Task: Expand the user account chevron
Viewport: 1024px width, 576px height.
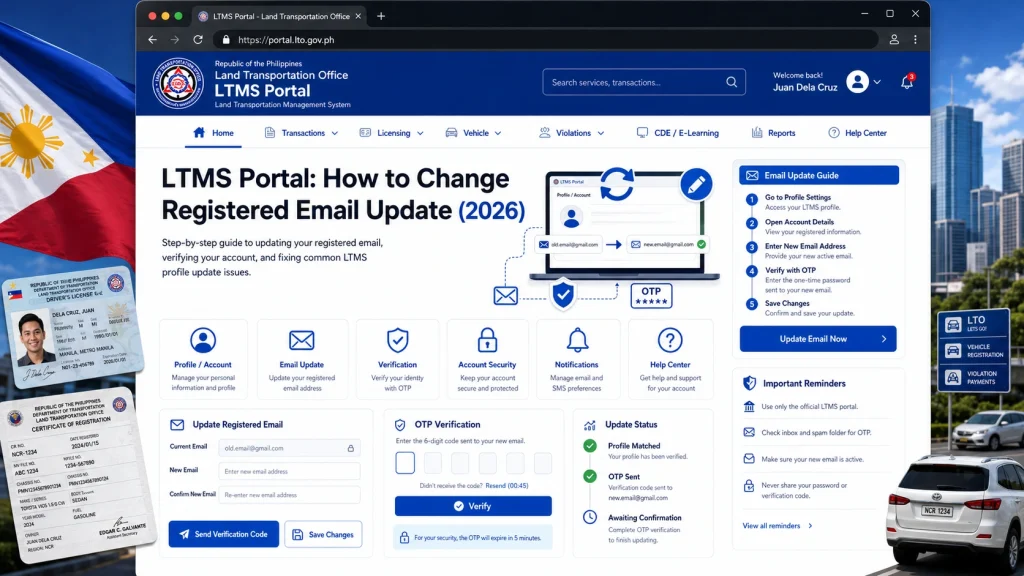Action: pyautogui.click(x=877, y=82)
